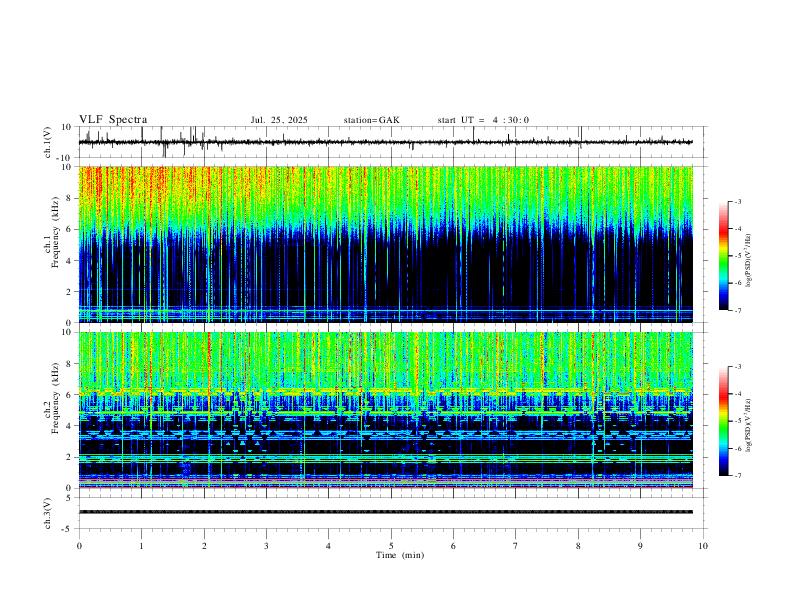Click the "7" tick on the Time axis
Image resolution: width=792 pixels, height=612 pixels.
click(x=516, y=546)
